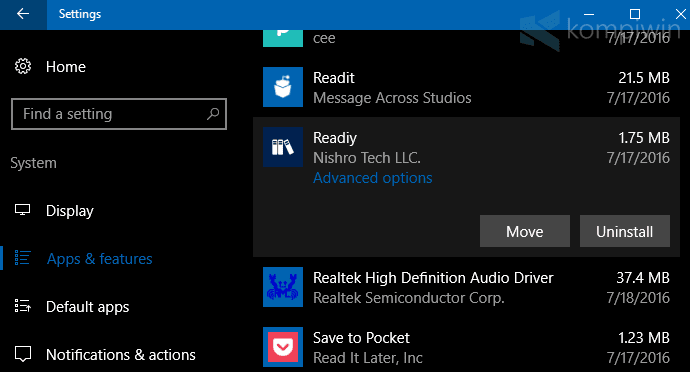Click the Realtek crab driver icon
The image size is (690, 372).
pyautogui.click(x=283, y=287)
